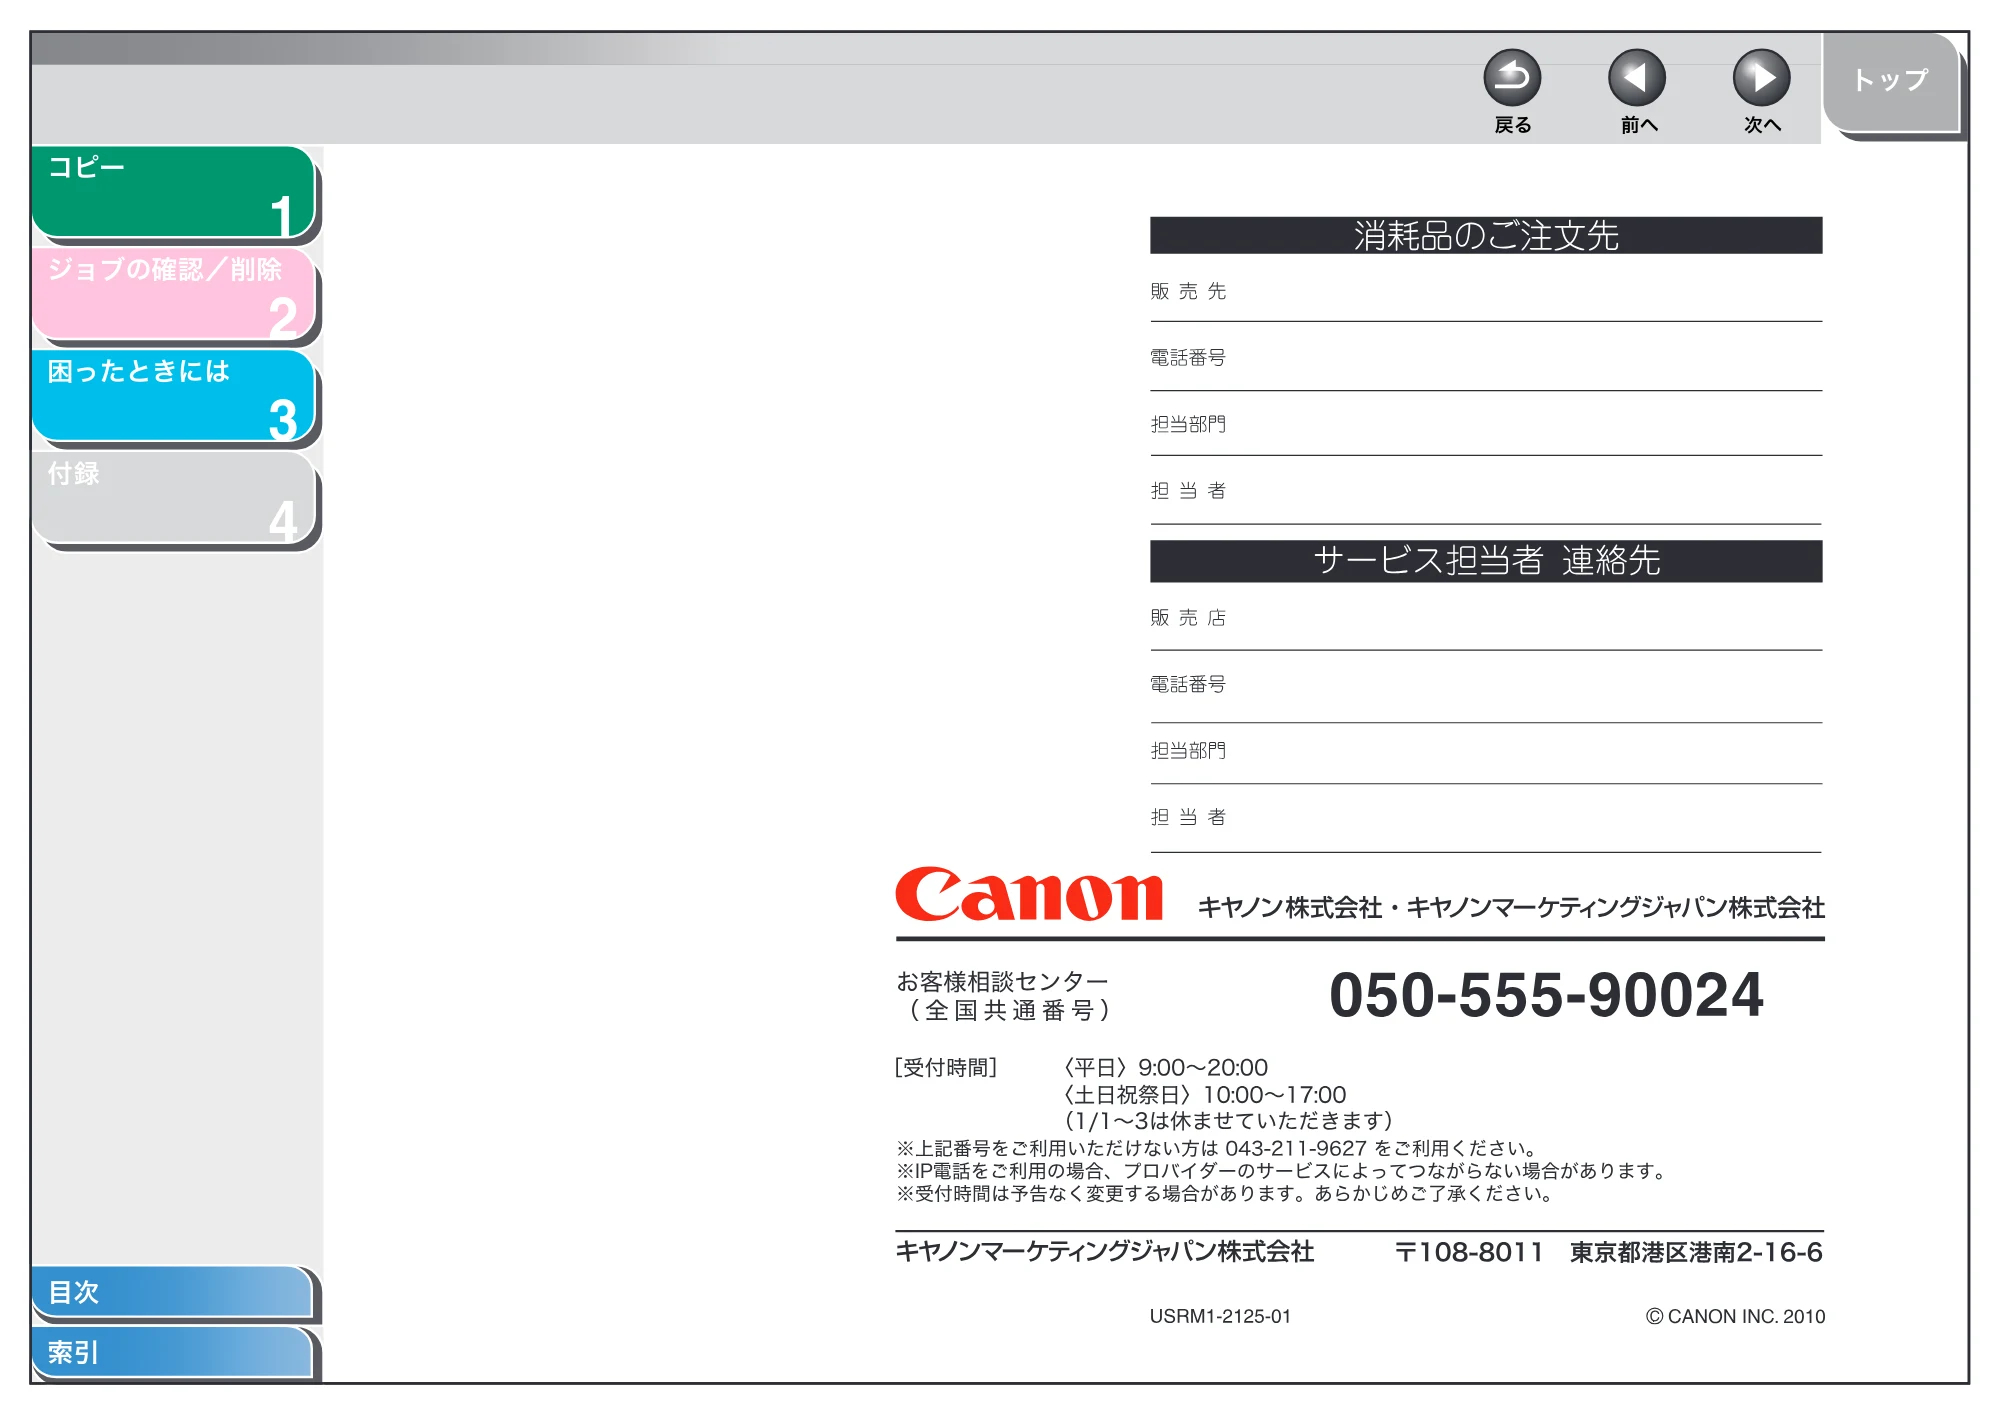This screenshot has width=2000, height=1414.
Task: Click the 受付時間 label
Action: coord(946,1068)
